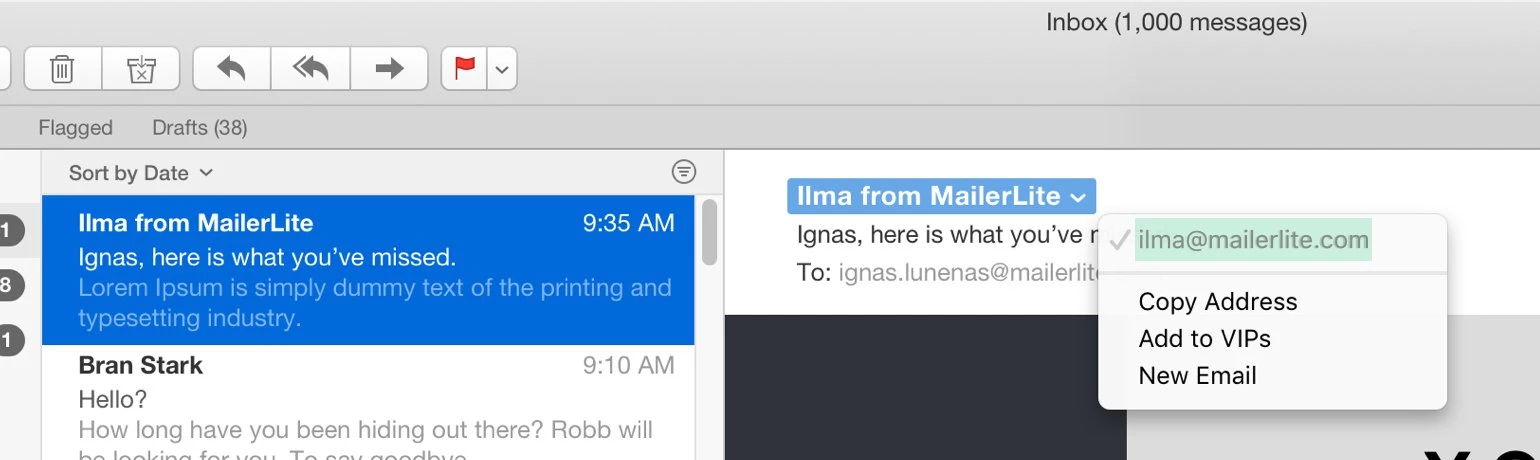Image resolution: width=1540 pixels, height=460 pixels.
Task: Choose Add to VIPs
Action: pos(1204,339)
